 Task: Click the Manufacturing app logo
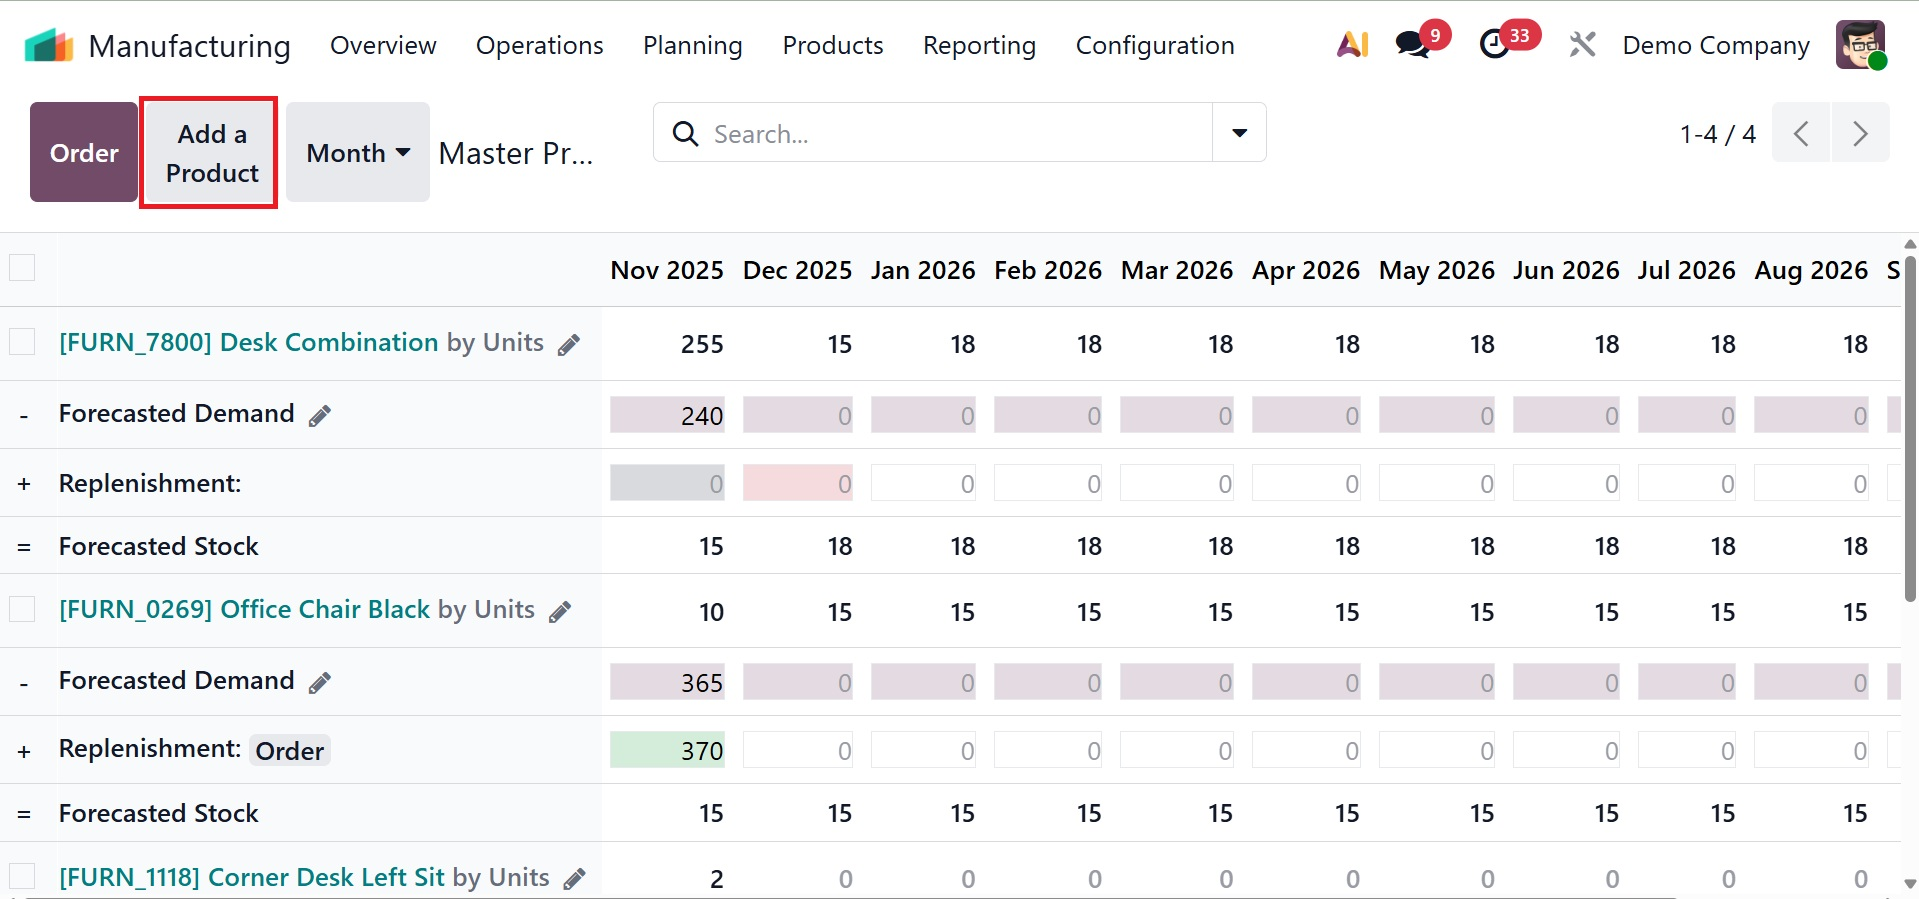pyautogui.click(x=49, y=46)
